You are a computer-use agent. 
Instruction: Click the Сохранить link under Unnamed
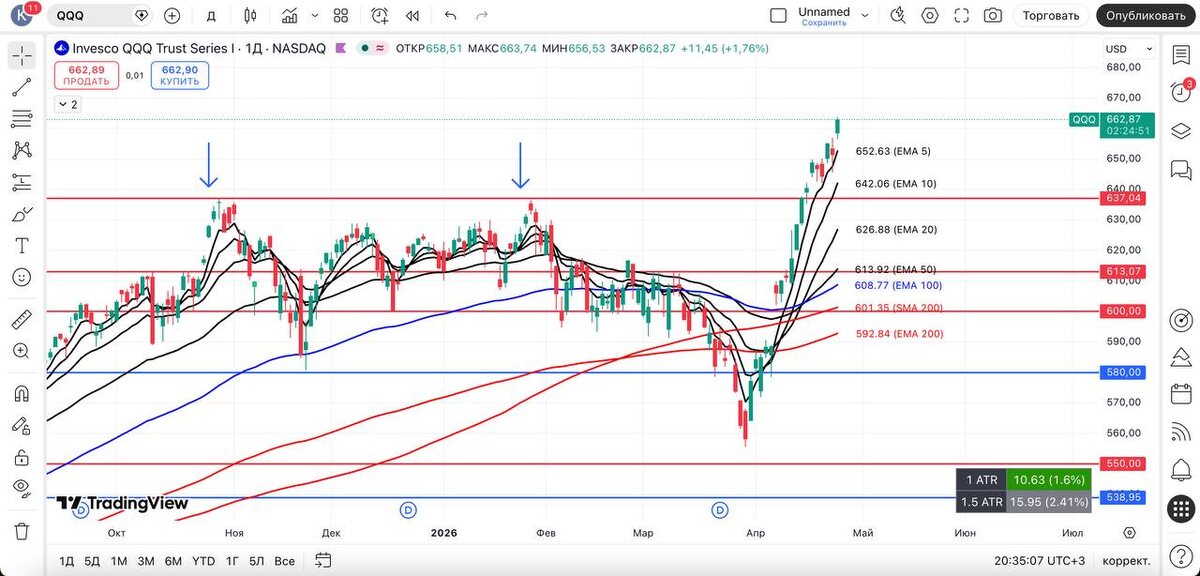[x=824, y=22]
